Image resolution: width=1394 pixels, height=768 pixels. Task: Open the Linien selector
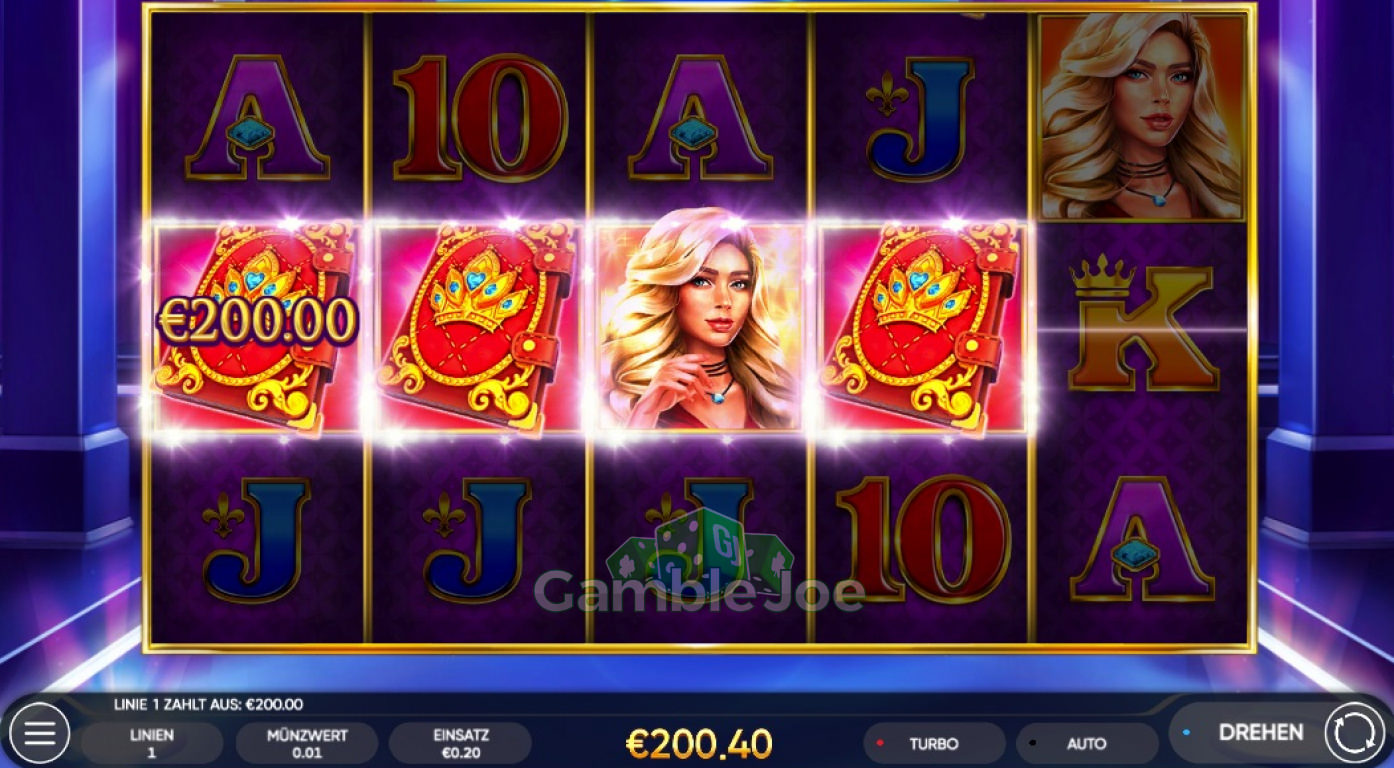click(x=152, y=744)
